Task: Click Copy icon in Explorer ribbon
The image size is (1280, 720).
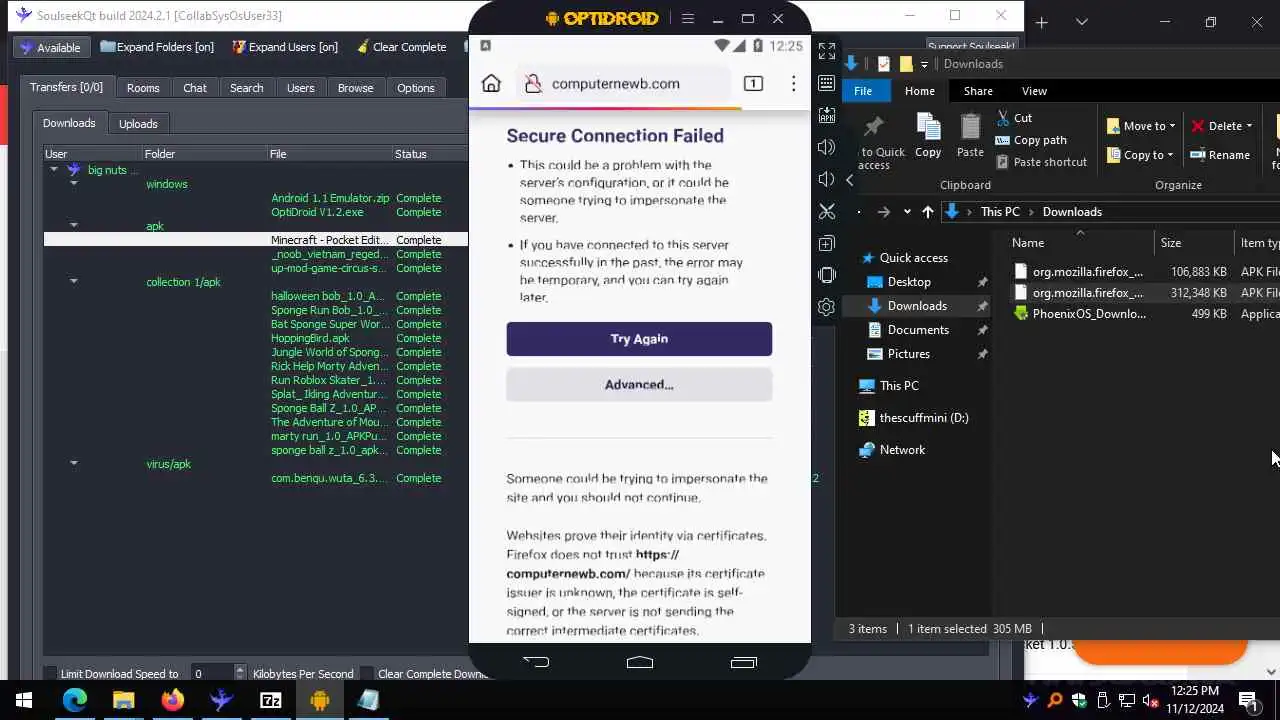Action: [928, 136]
